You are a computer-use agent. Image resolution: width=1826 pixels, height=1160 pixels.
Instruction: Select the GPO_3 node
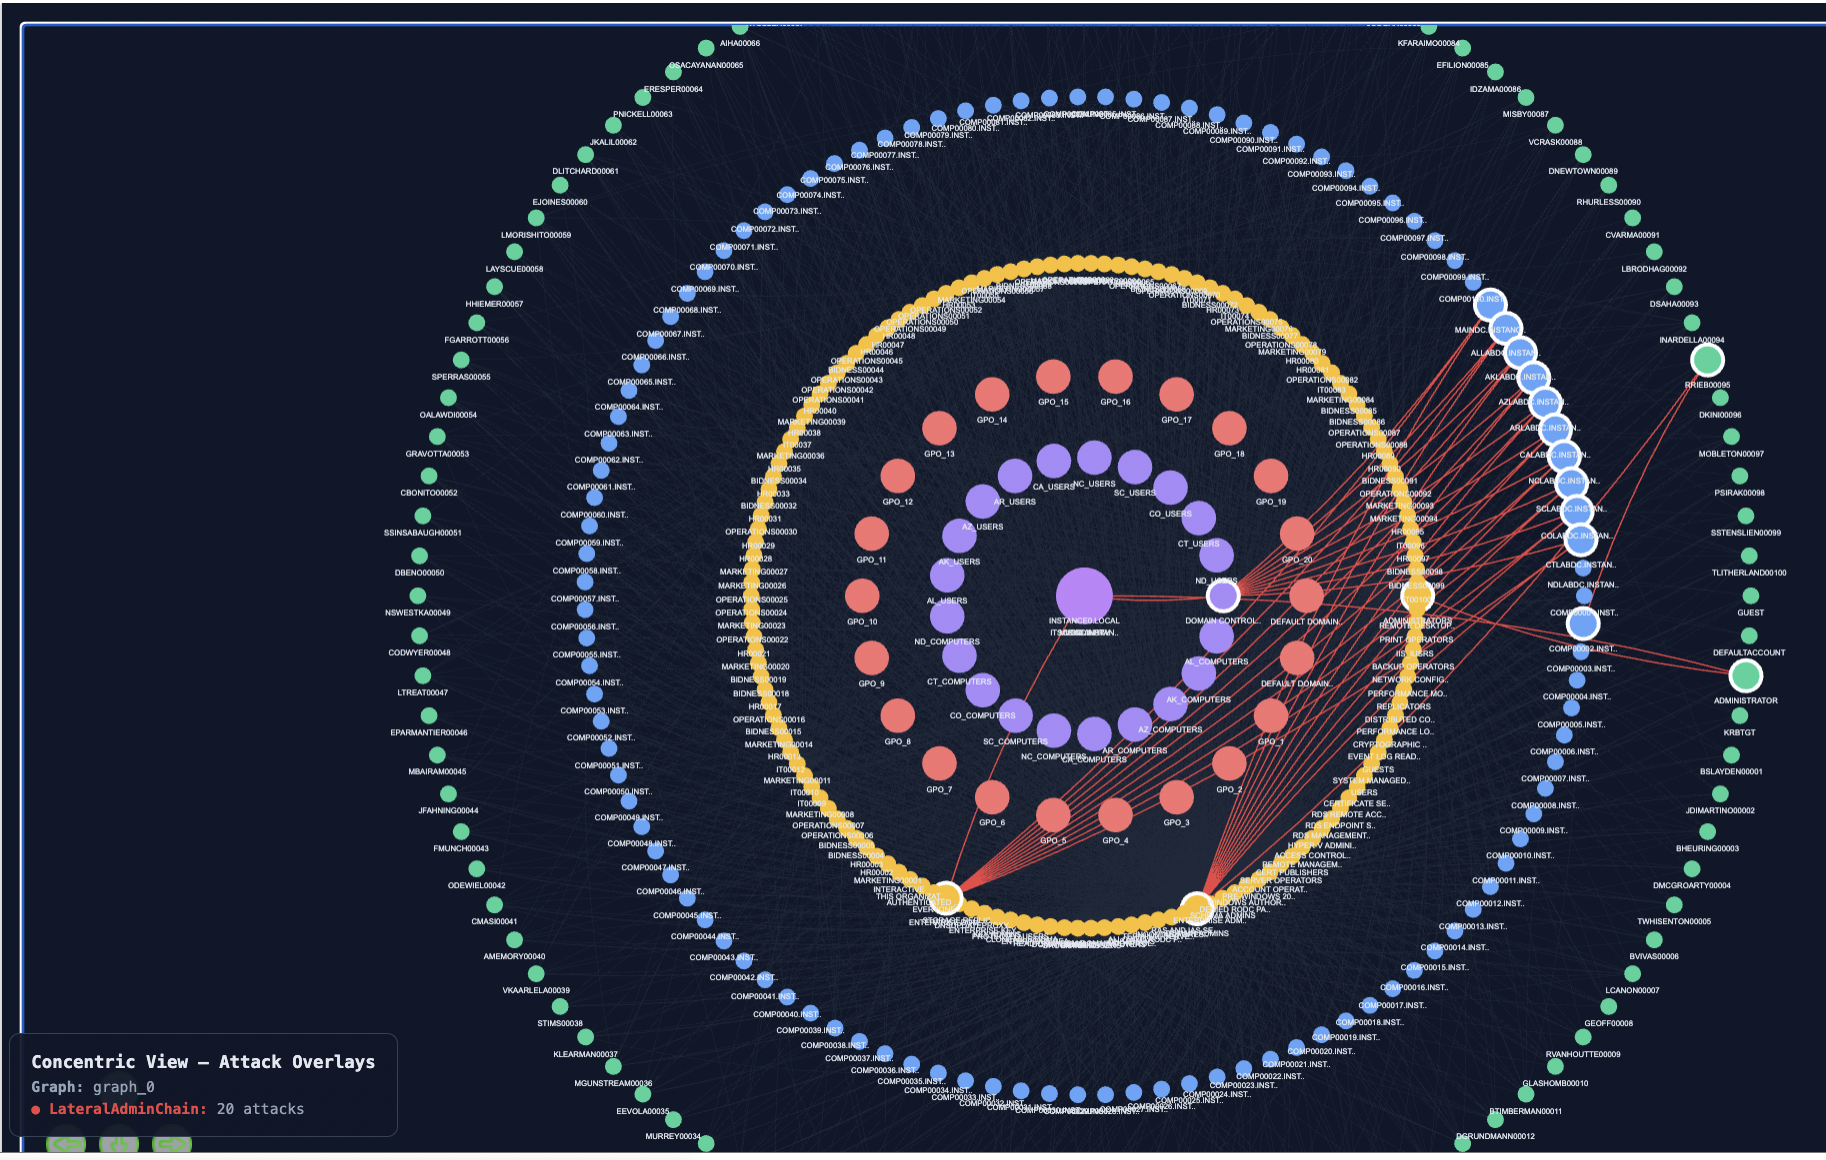(1176, 798)
